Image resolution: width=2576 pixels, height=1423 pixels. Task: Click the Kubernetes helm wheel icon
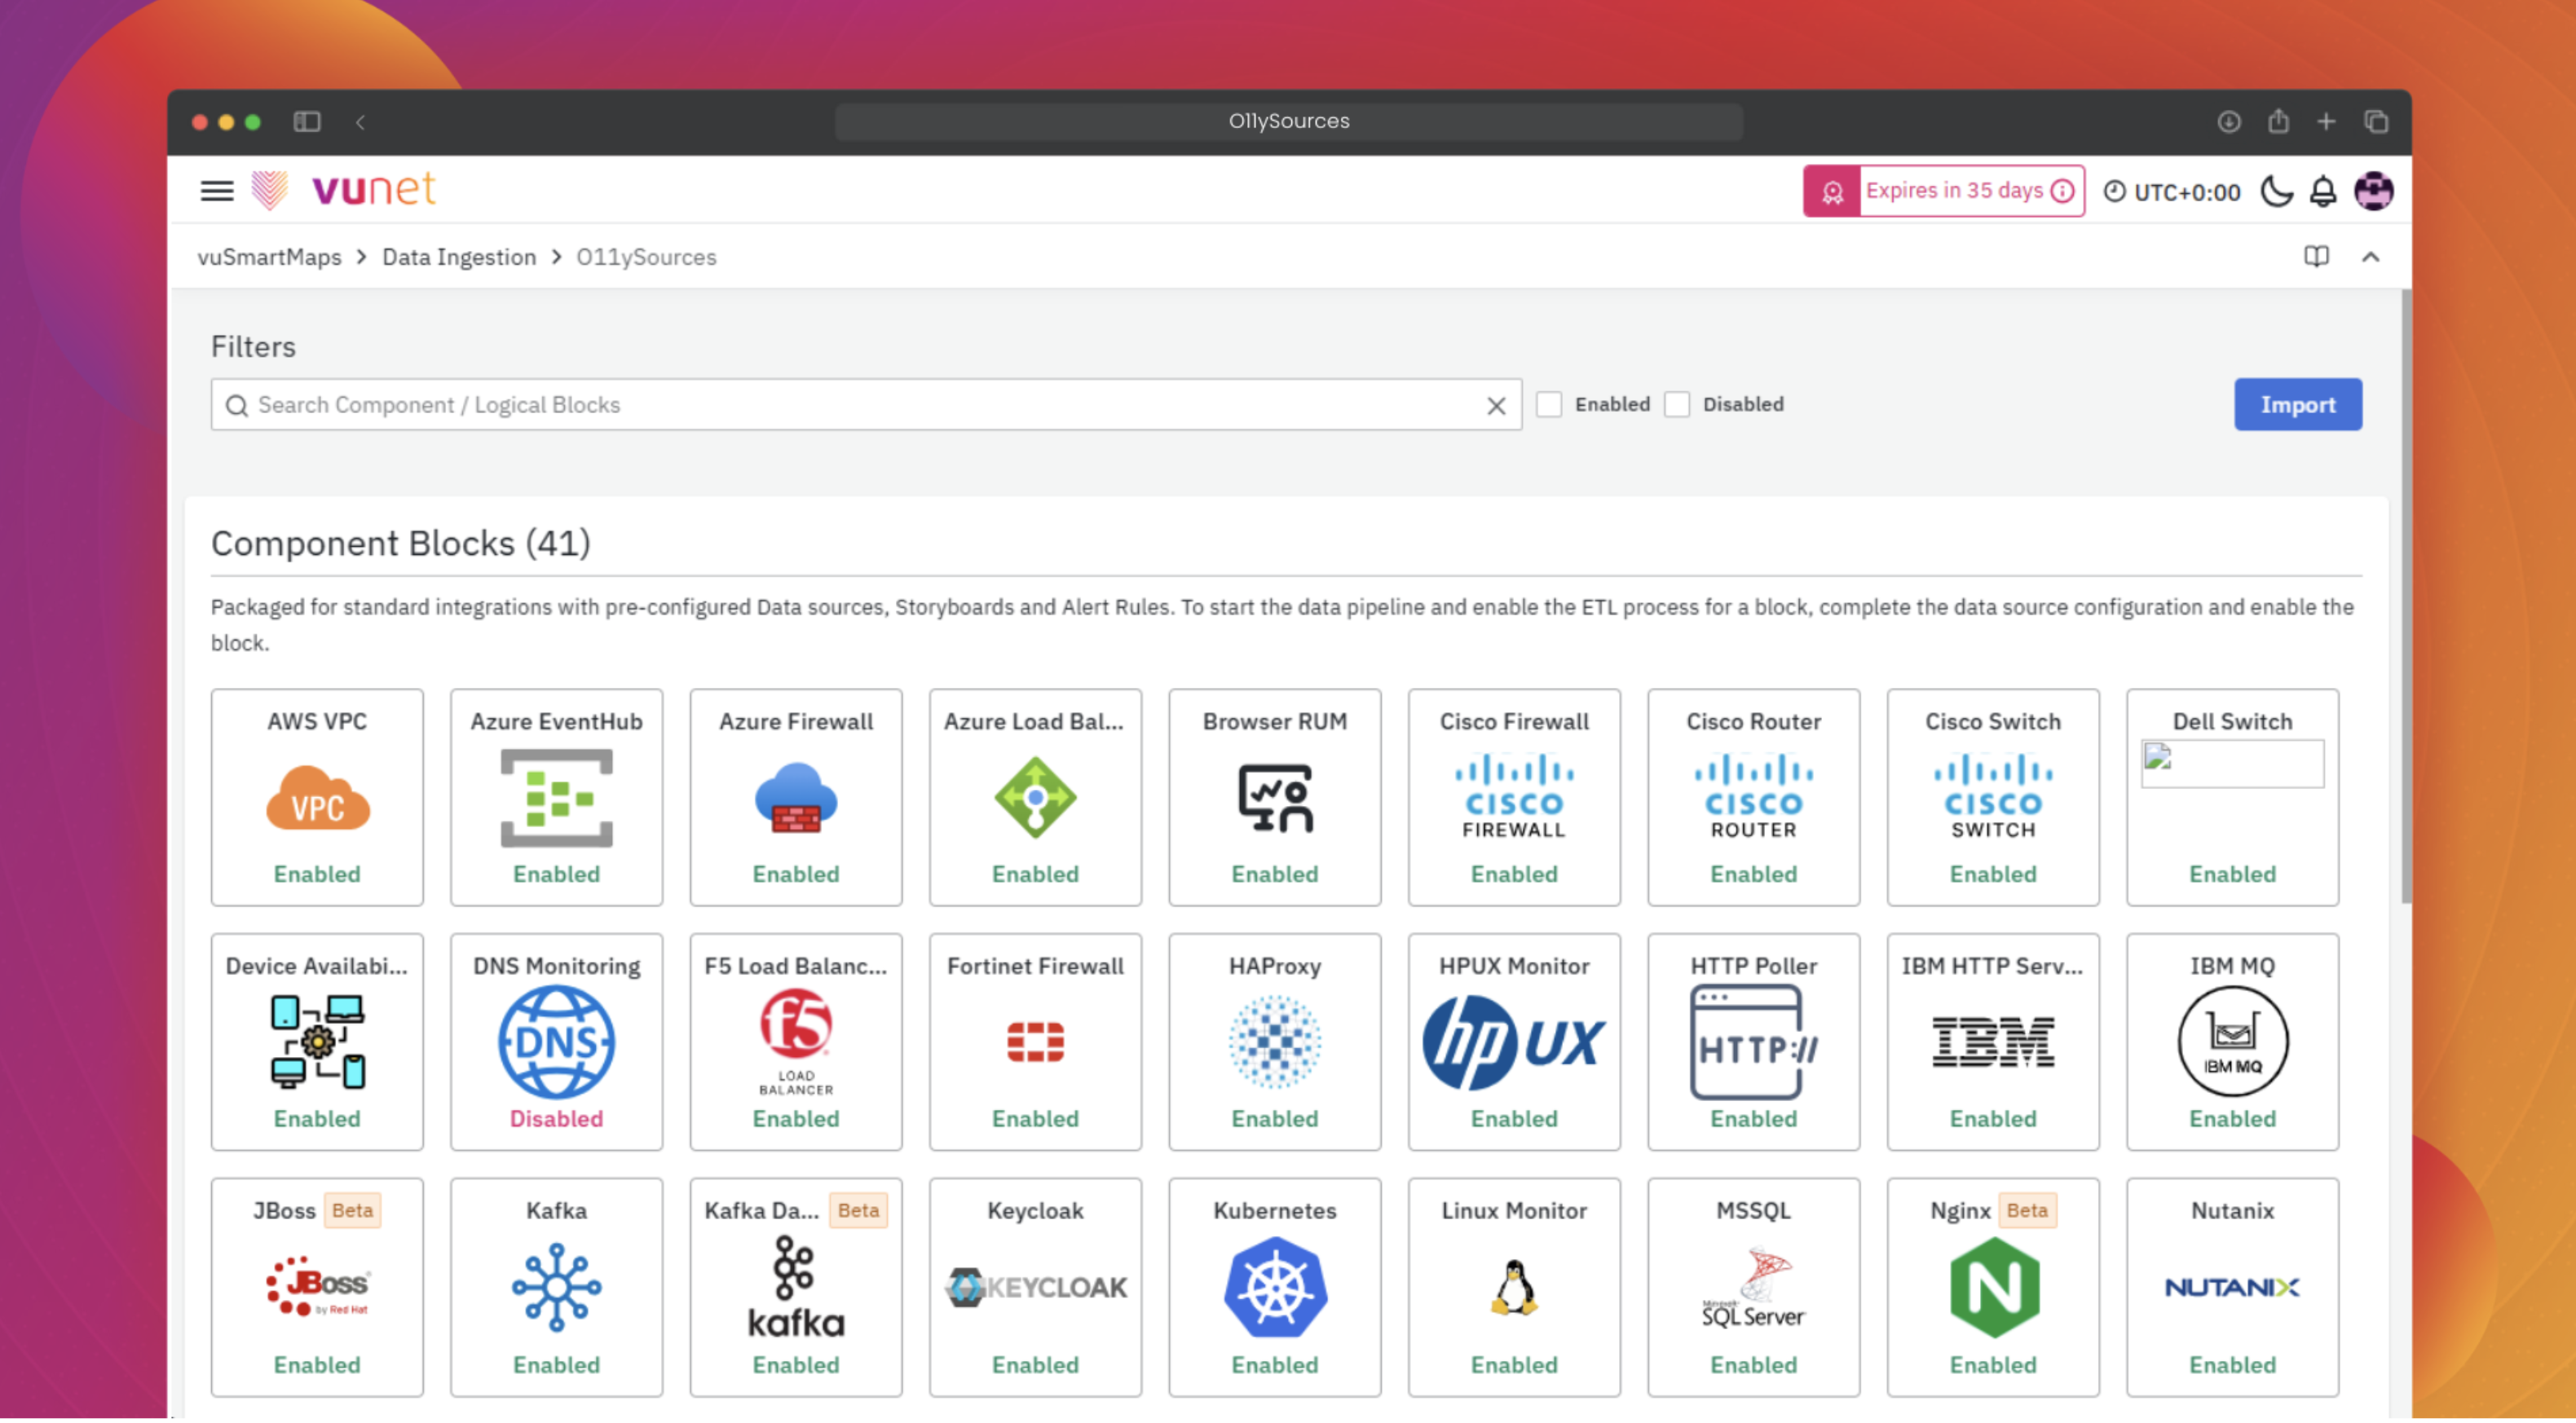point(1274,1287)
